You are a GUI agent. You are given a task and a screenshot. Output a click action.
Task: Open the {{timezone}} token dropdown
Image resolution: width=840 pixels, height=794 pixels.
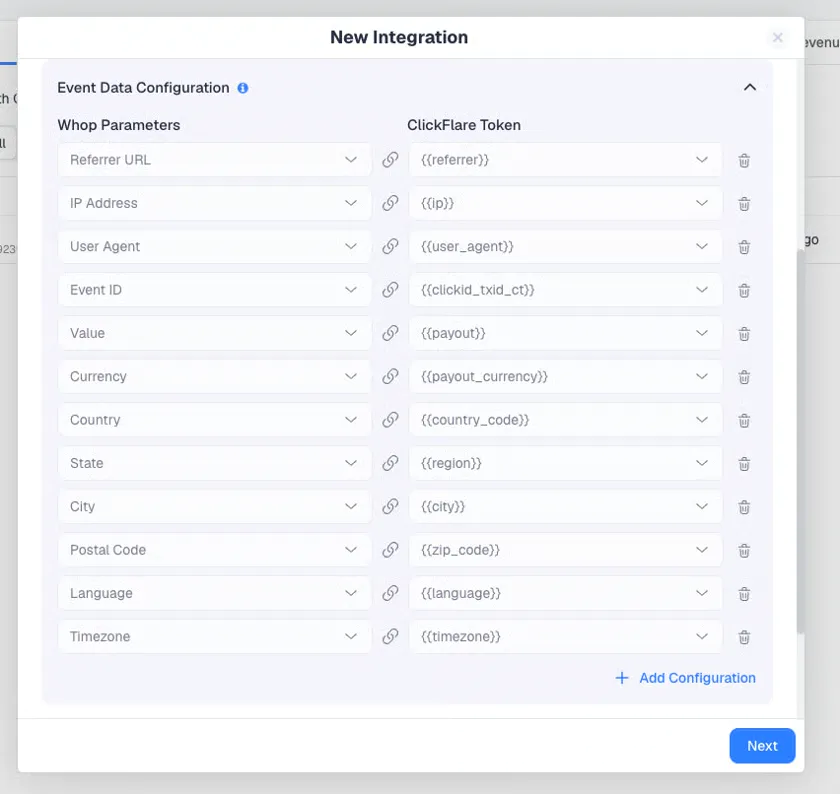click(x=565, y=636)
